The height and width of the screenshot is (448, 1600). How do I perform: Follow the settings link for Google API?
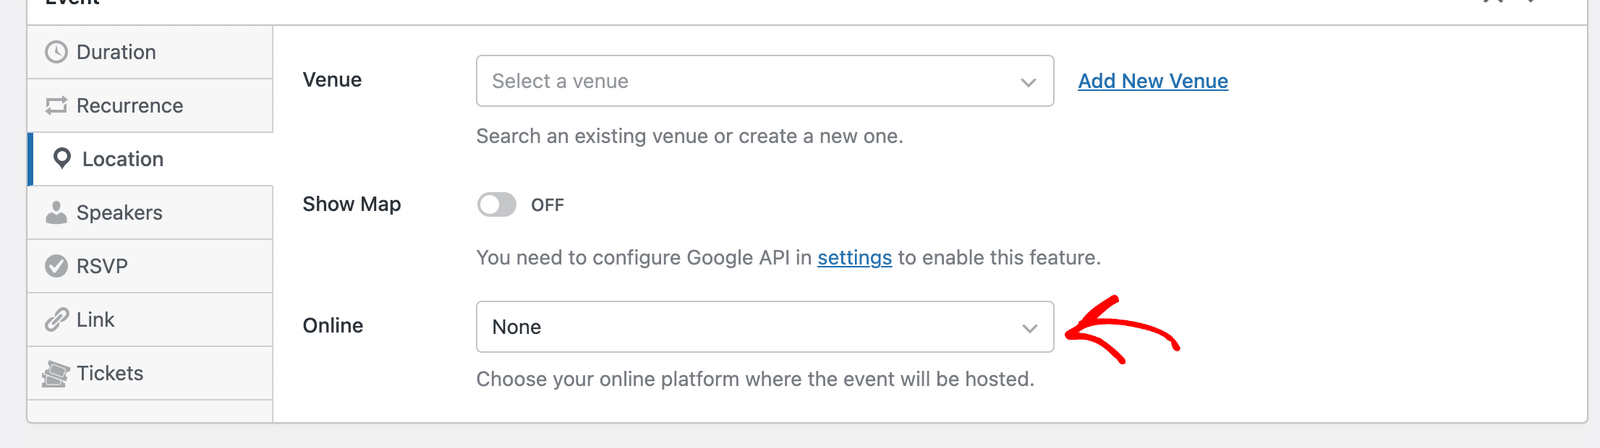click(x=855, y=258)
